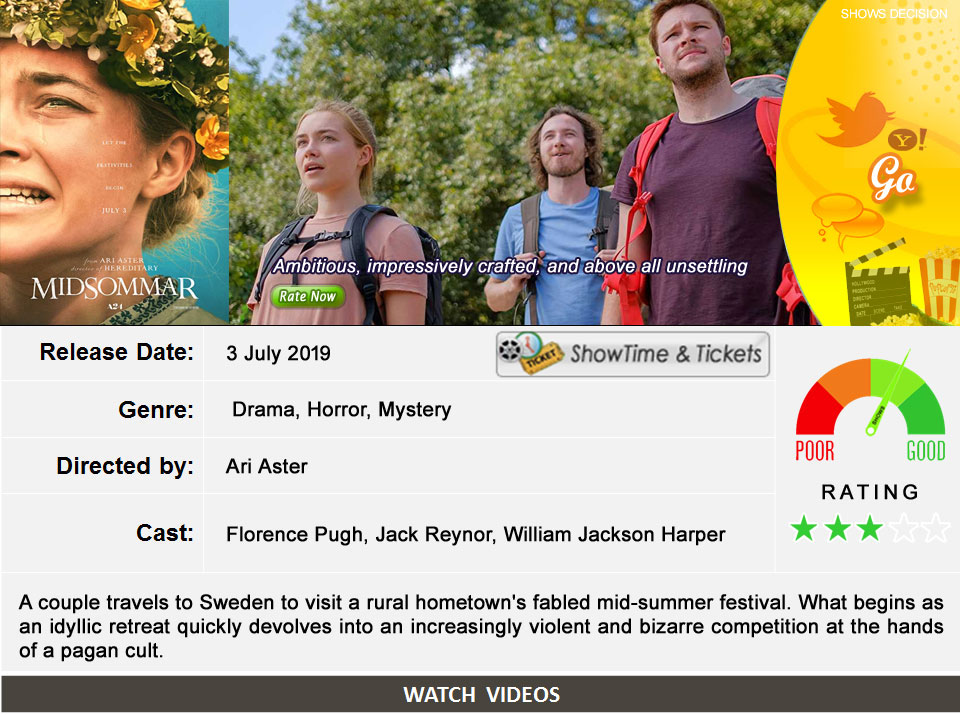Select the first green rating star
Image resolution: width=960 pixels, height=717 pixels.
pyautogui.click(x=804, y=528)
